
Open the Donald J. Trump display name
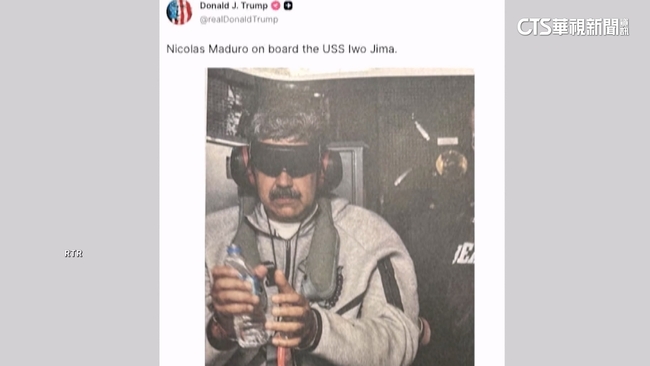(x=233, y=5)
